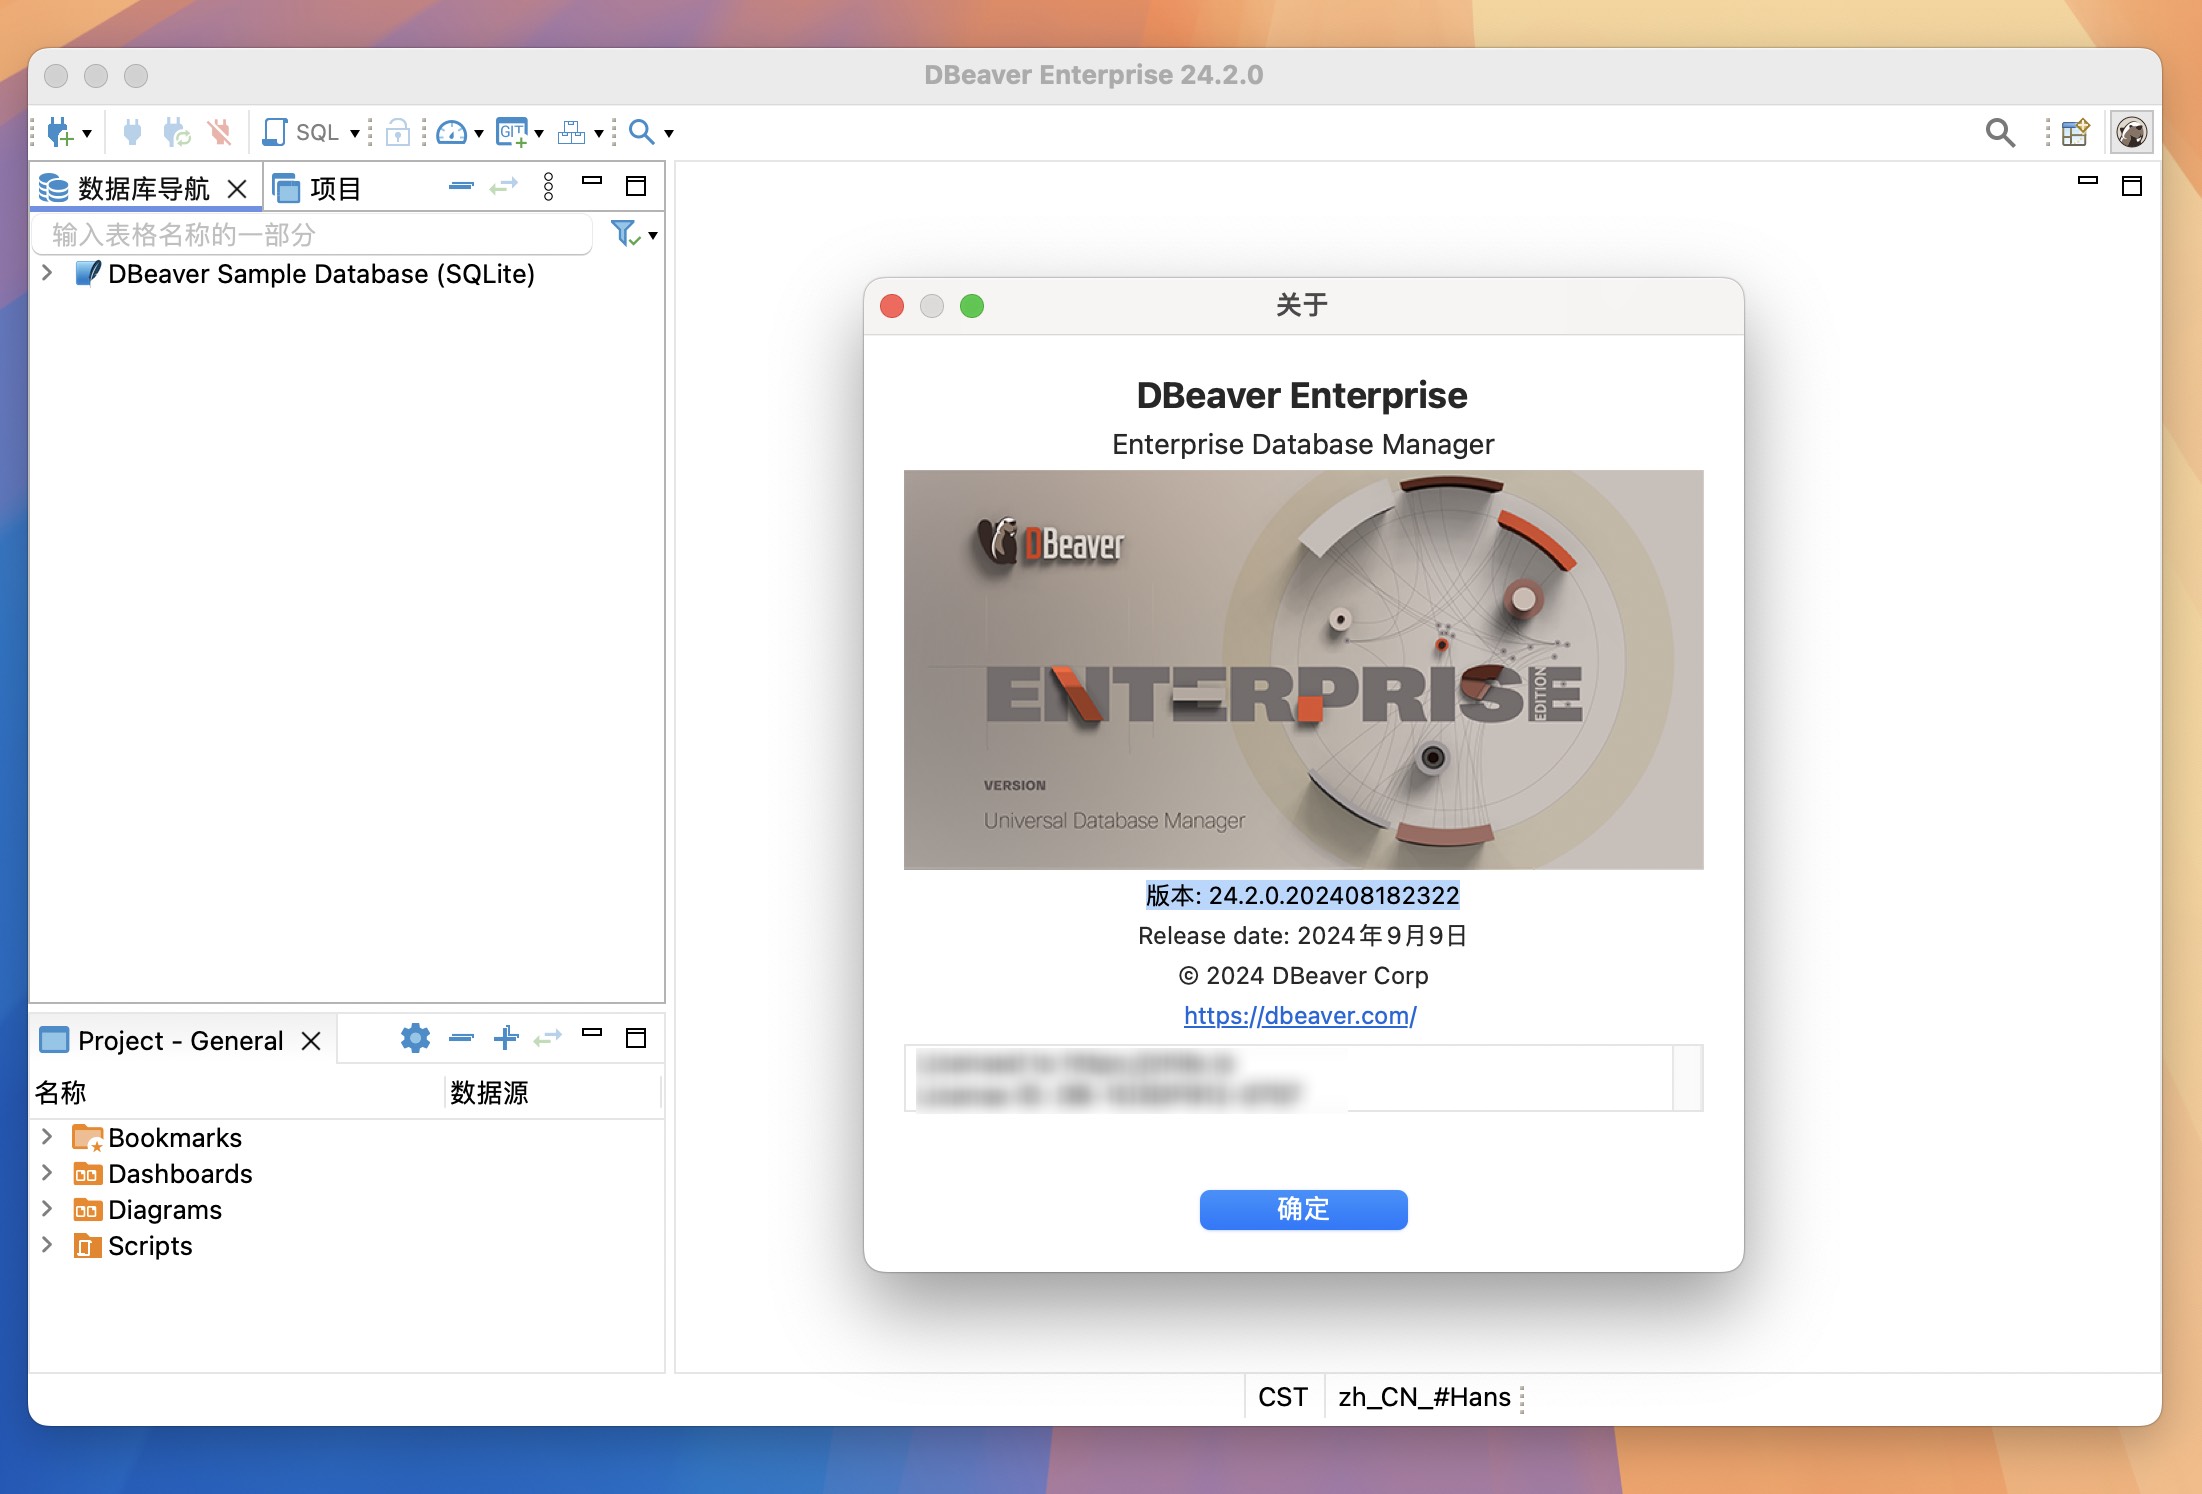Click the 名称 column header
This screenshot has width=2202, height=1494.
237,1093
